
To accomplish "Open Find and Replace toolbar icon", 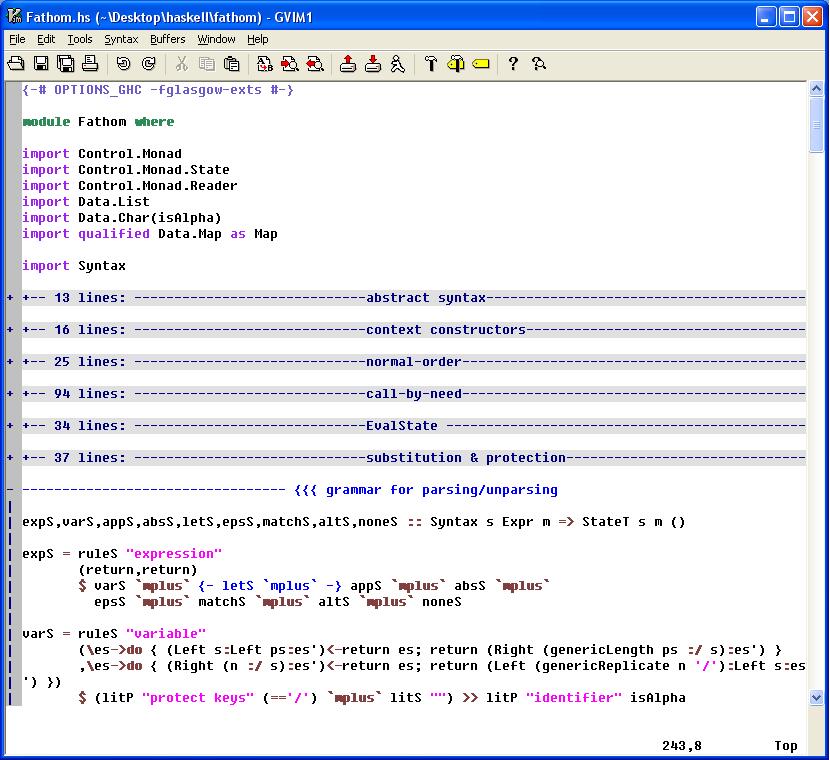I will (x=265, y=64).
